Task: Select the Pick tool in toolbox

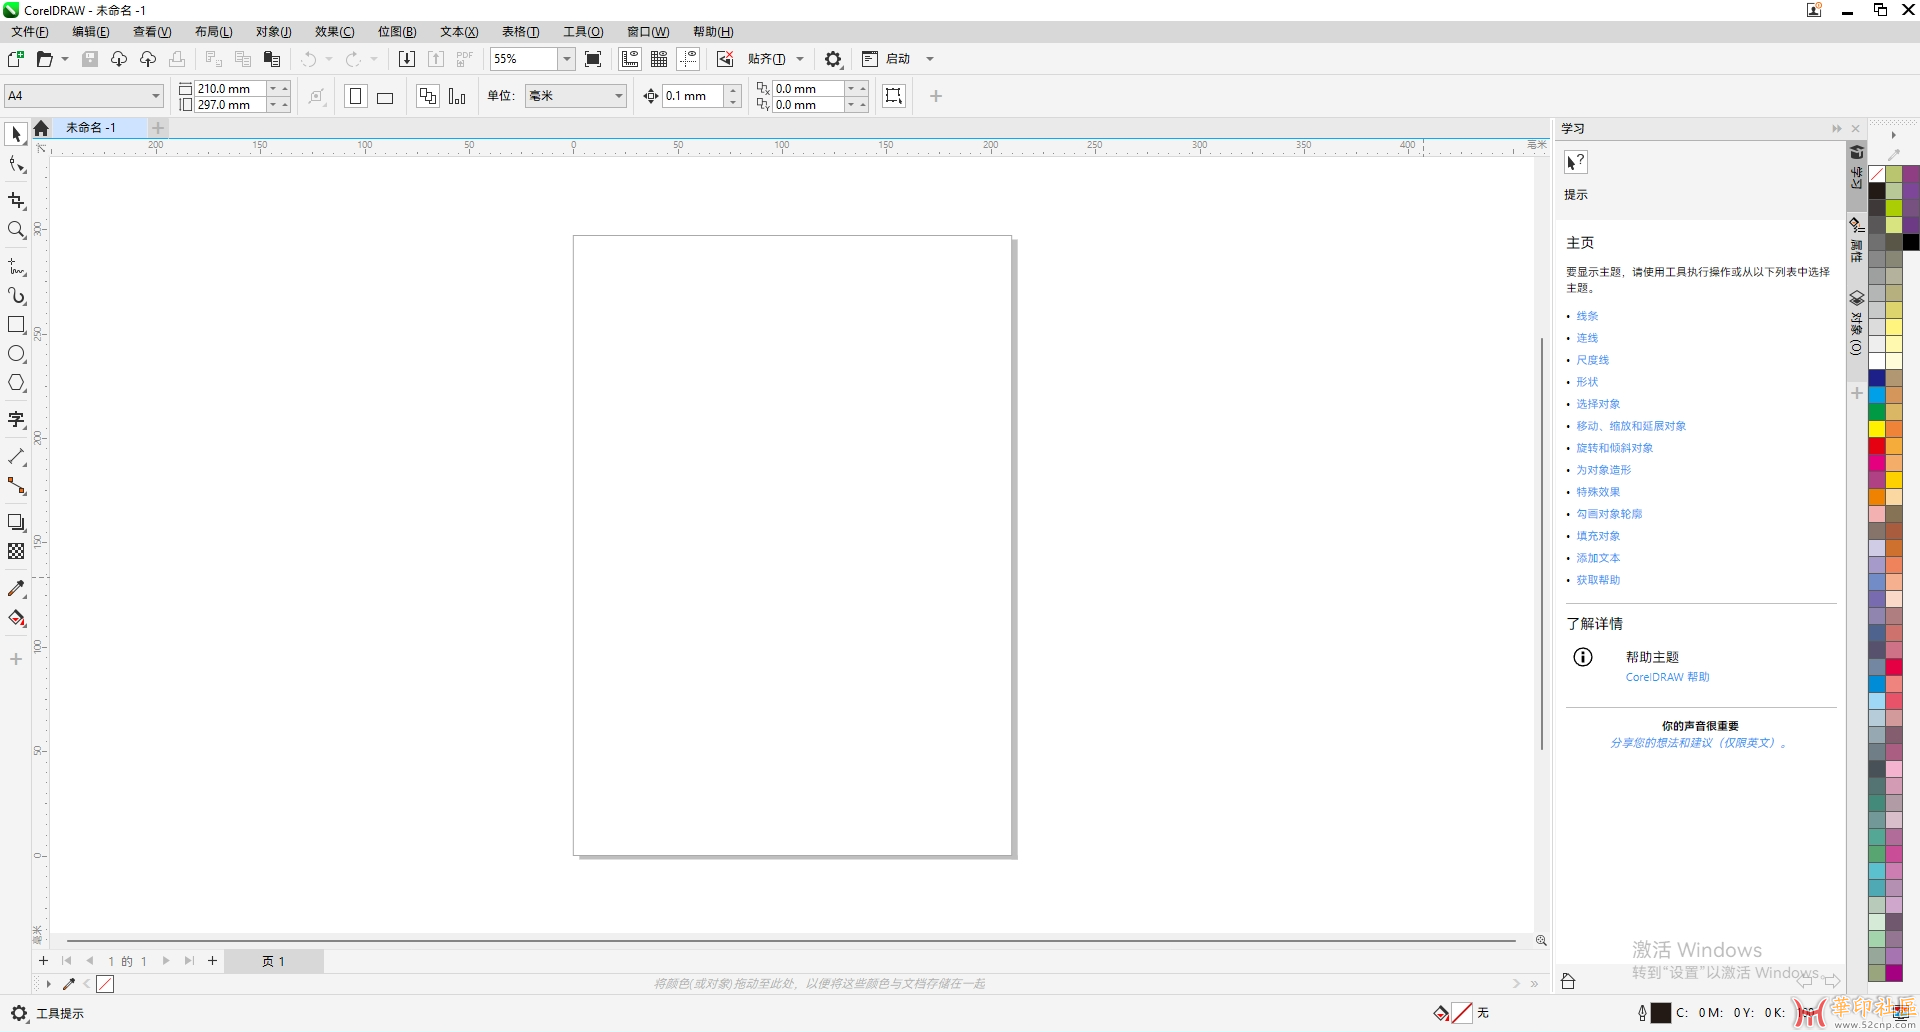Action: (x=16, y=134)
